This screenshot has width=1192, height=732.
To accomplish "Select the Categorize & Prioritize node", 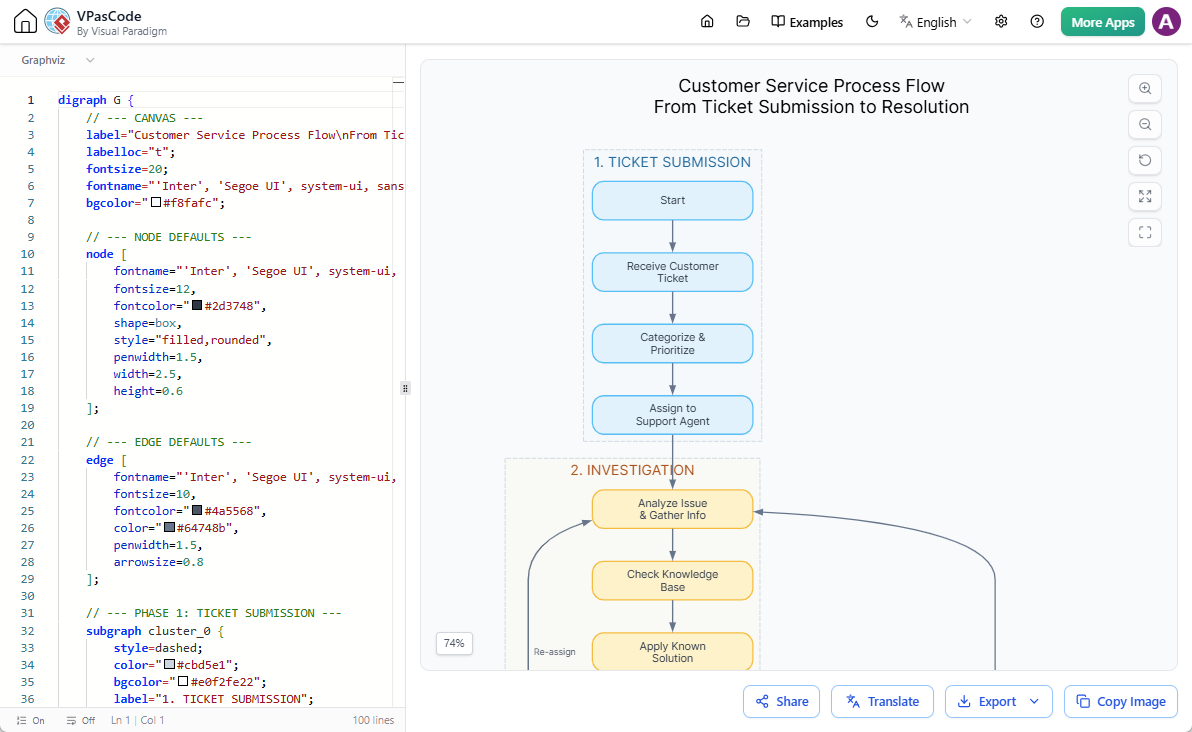I will tap(672, 344).
